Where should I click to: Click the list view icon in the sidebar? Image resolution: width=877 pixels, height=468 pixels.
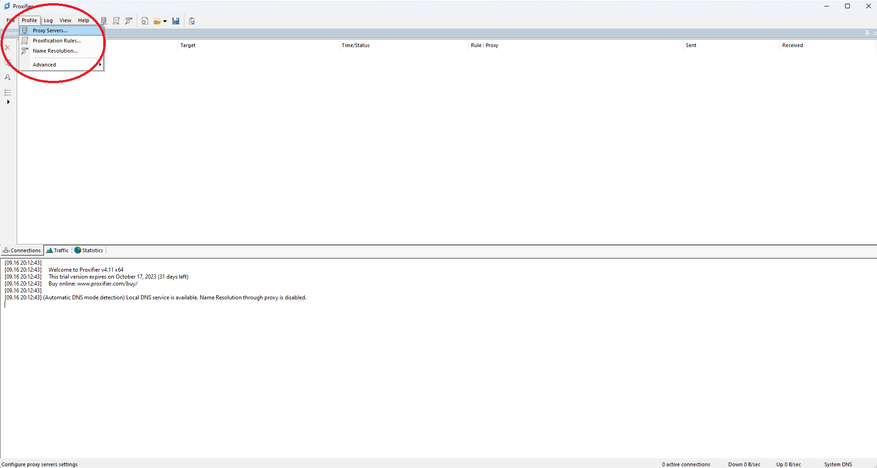tap(8, 92)
